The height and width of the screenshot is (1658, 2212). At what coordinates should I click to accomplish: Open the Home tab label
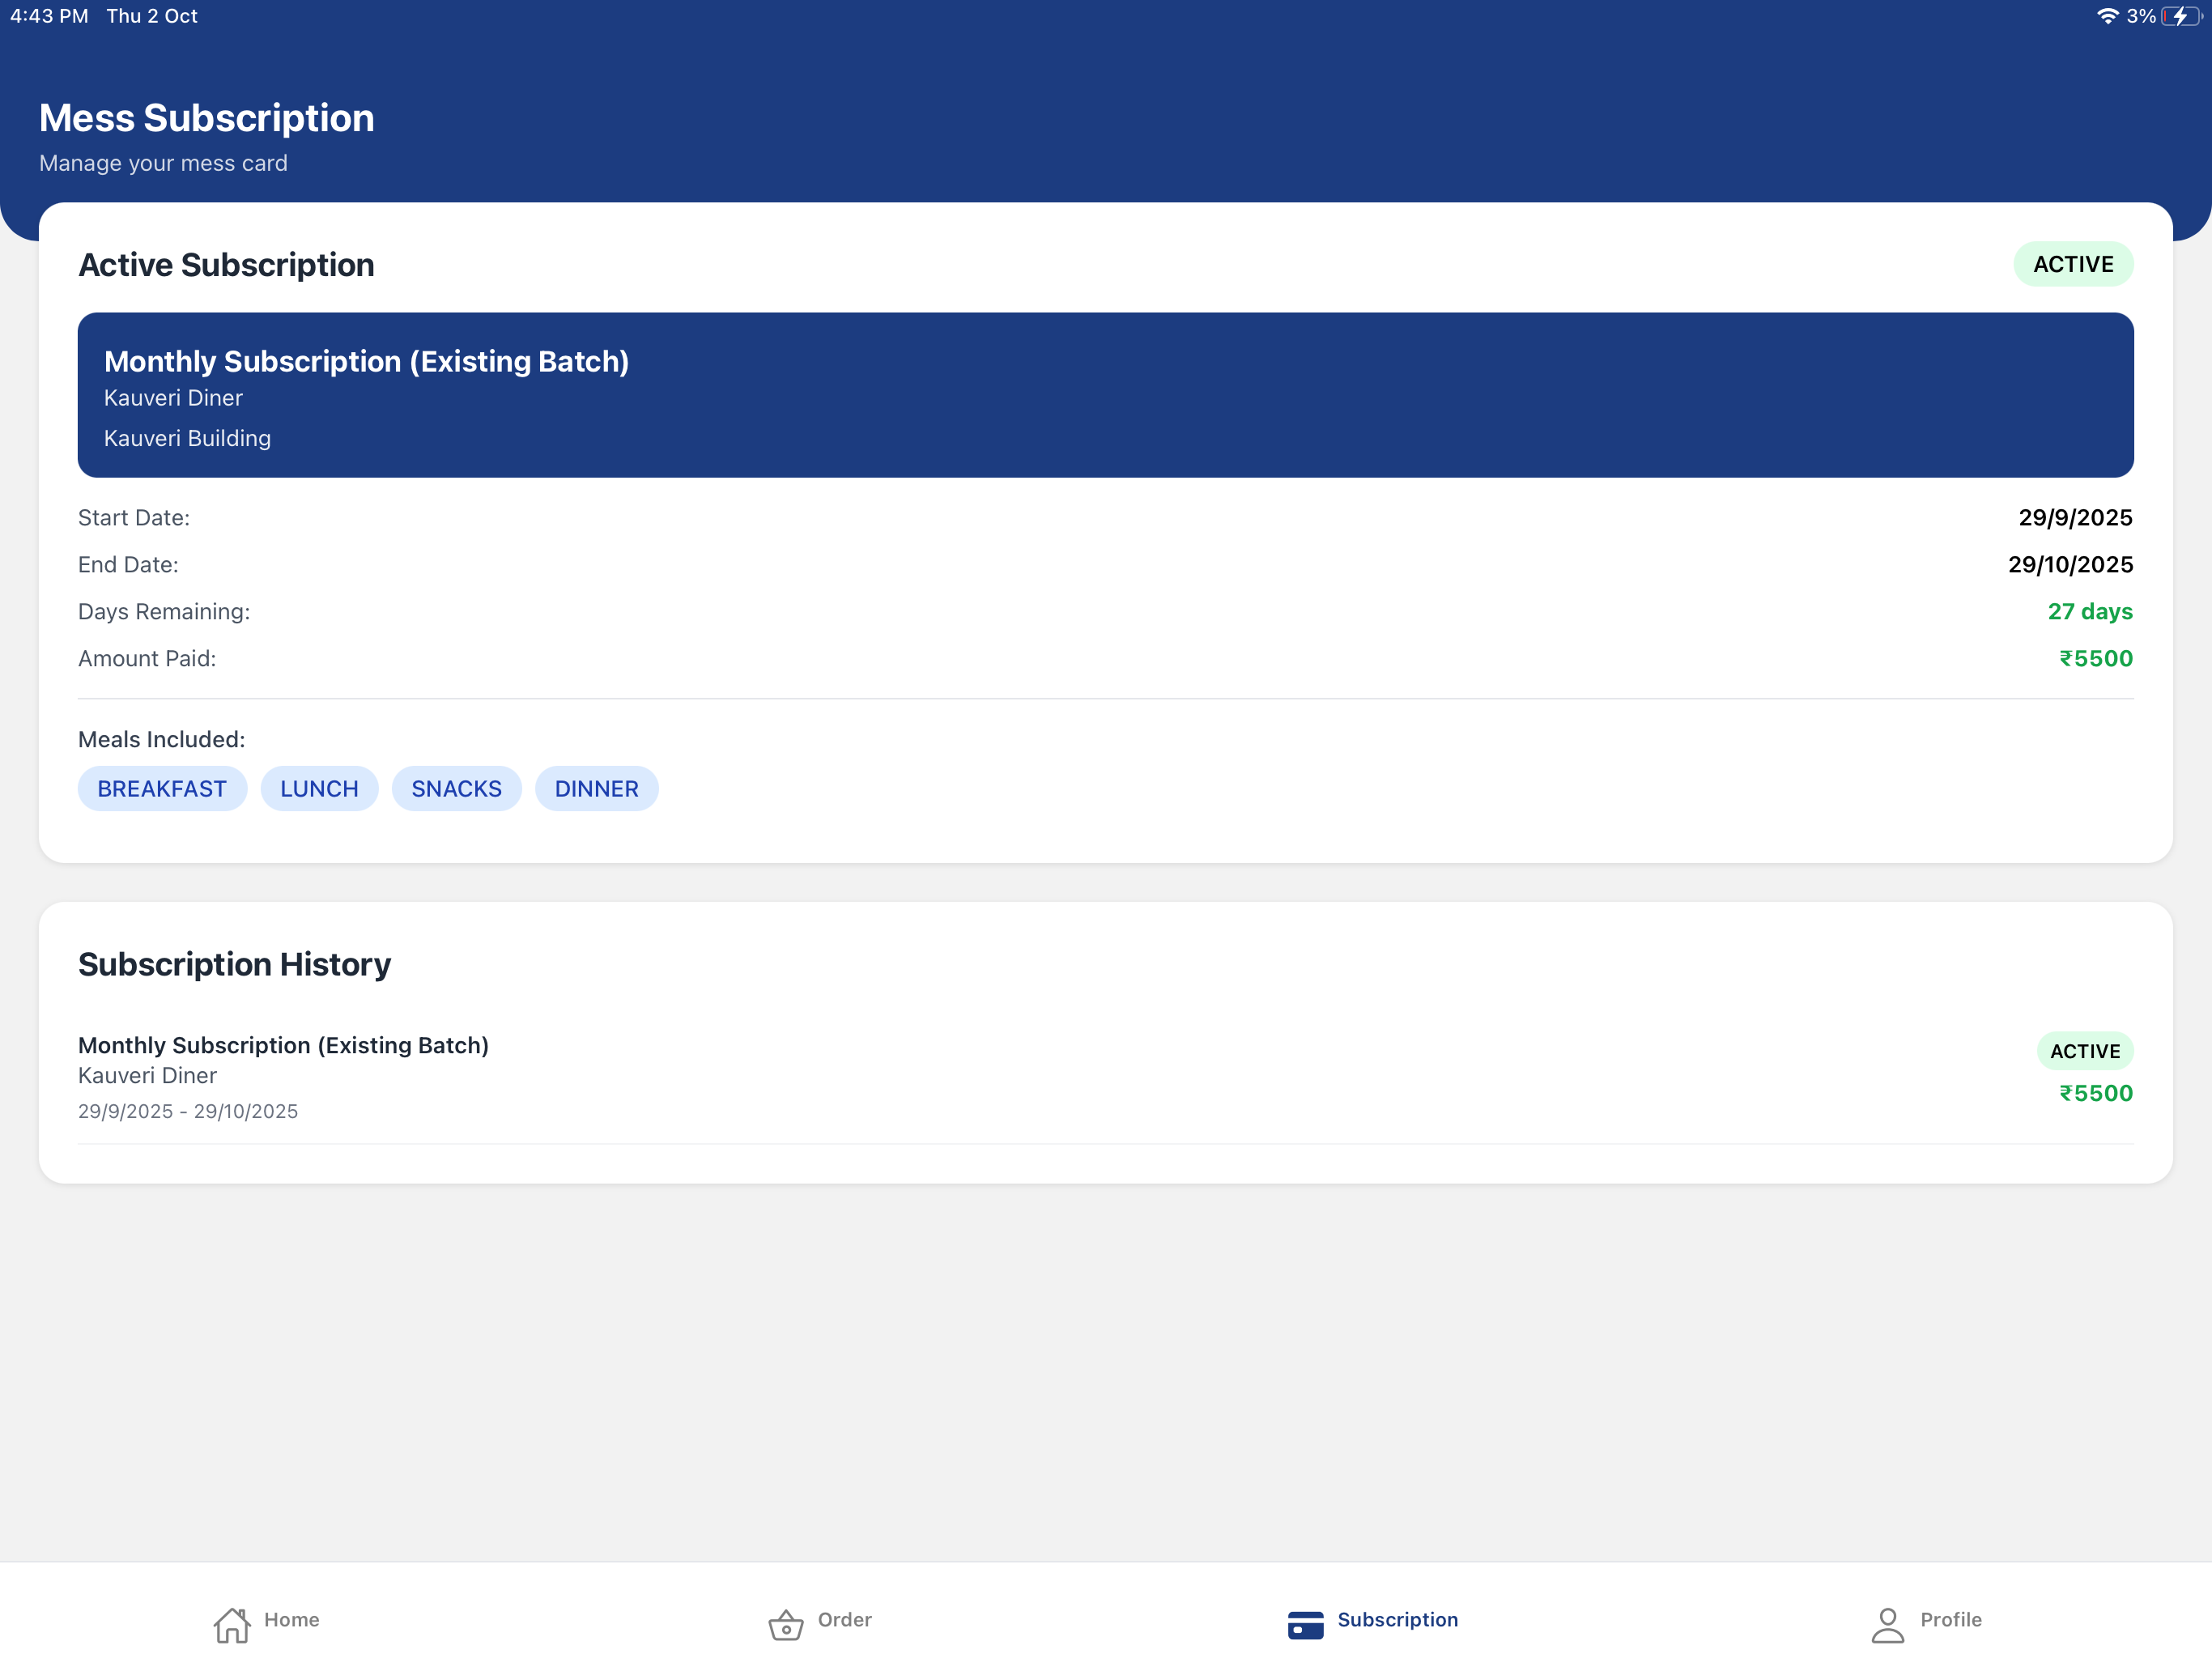pos(292,1619)
